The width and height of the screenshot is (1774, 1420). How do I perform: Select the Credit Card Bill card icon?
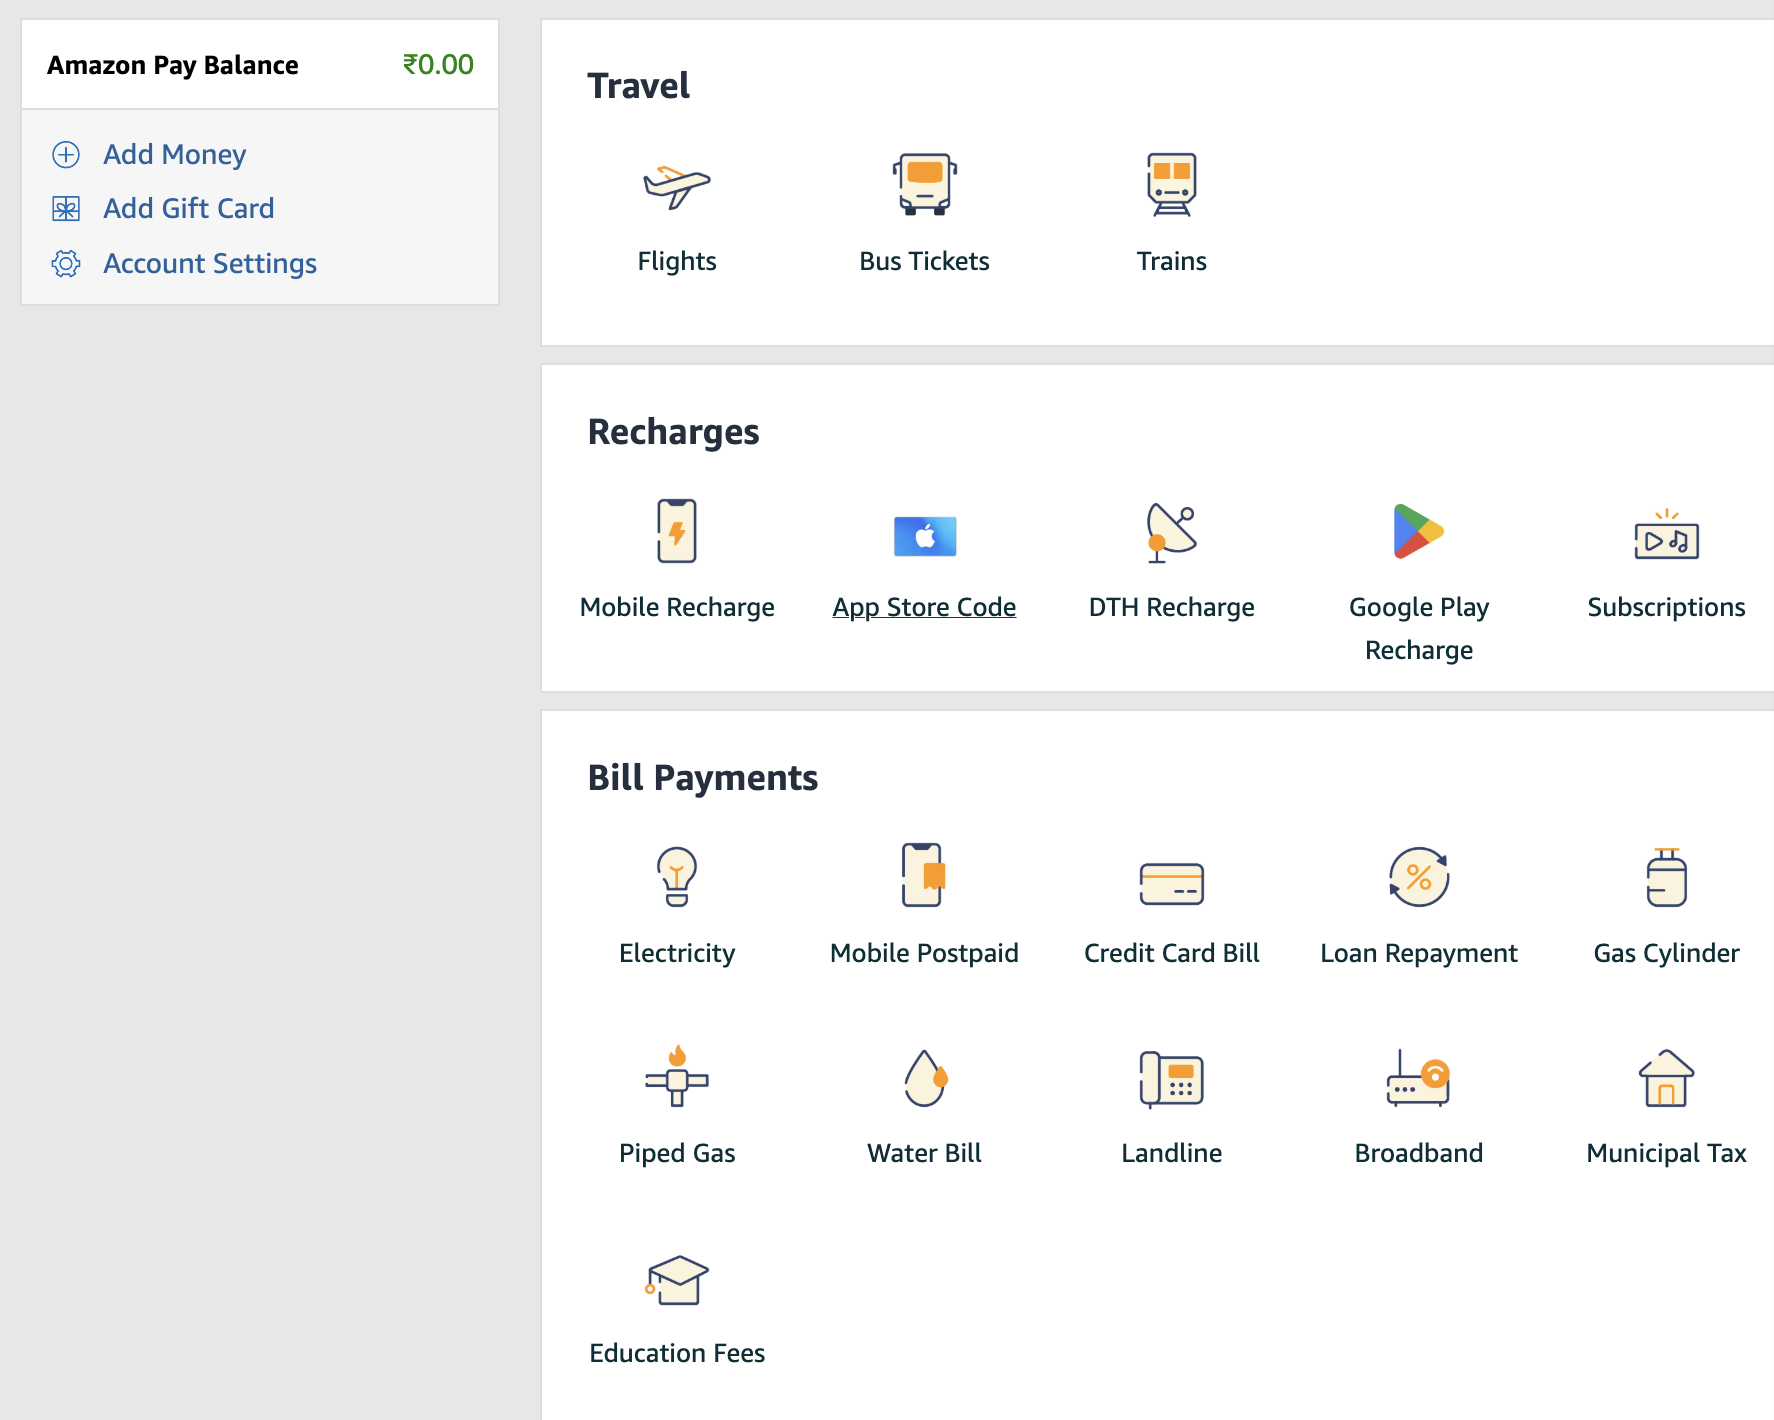point(1171,884)
